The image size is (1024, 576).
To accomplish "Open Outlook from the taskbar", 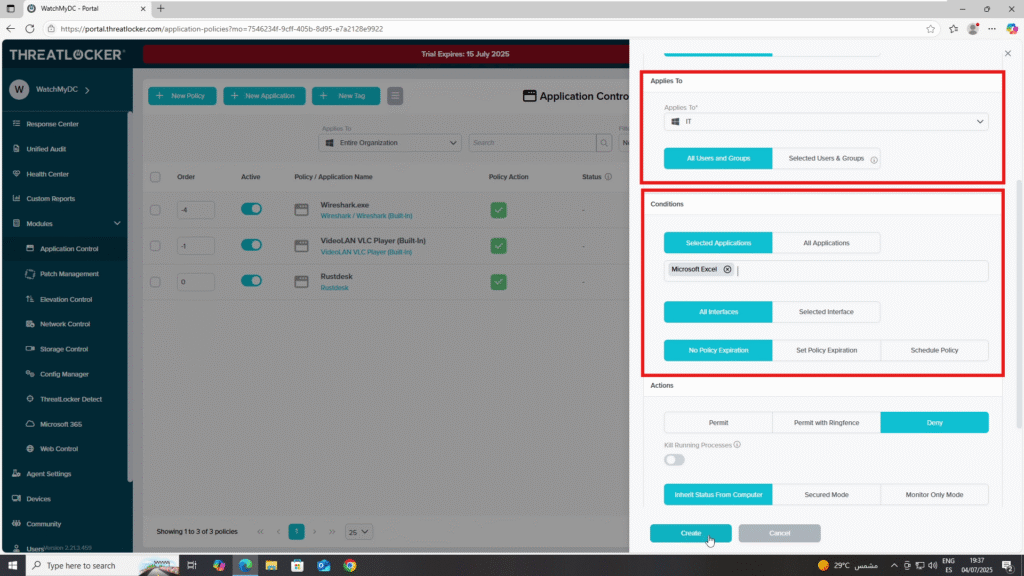I will (324, 566).
